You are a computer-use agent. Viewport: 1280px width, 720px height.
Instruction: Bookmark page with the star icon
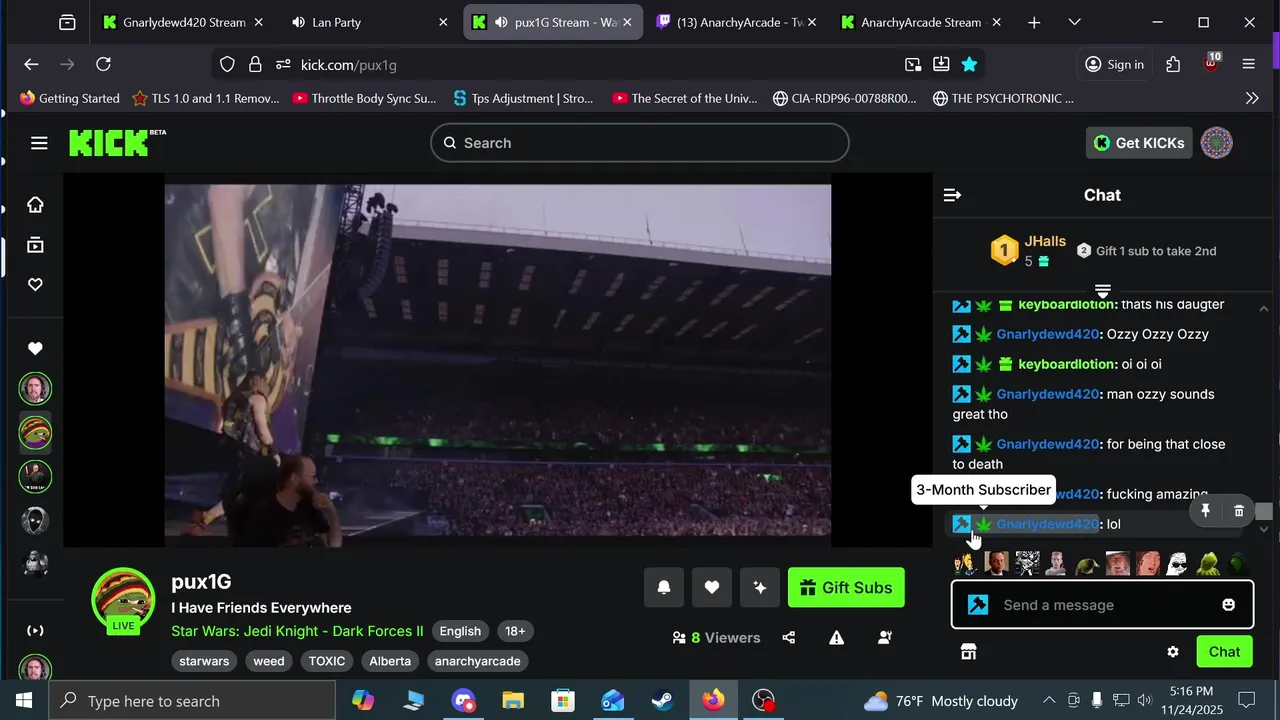point(969,64)
